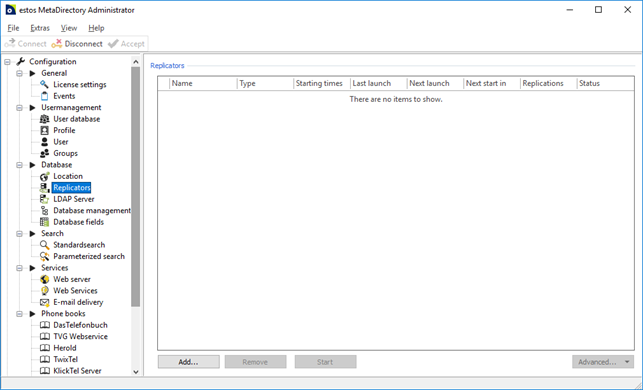Select the Events clipboard icon
643x390 pixels.
(x=44, y=96)
